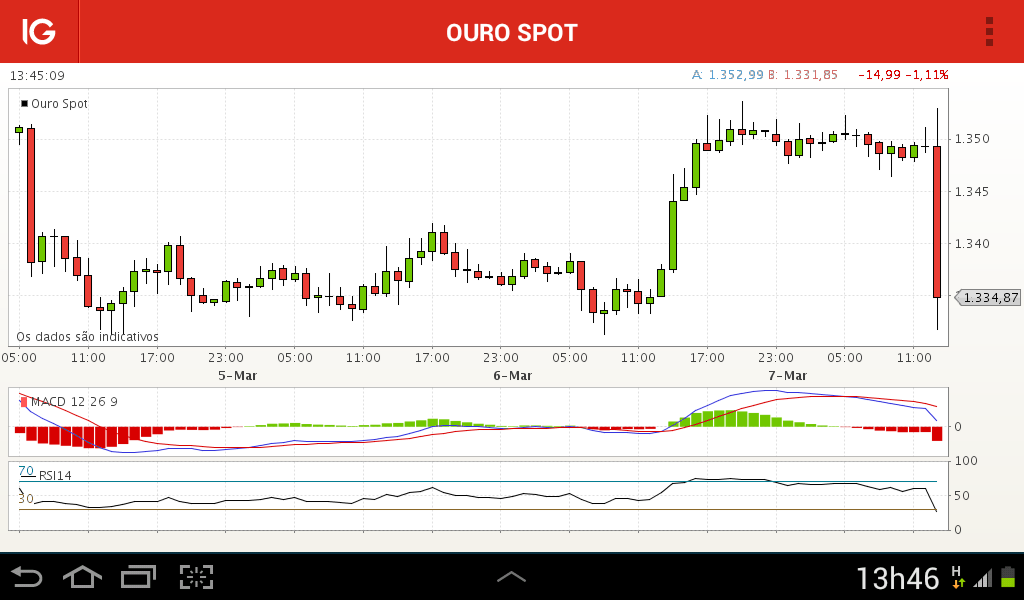This screenshot has width=1024, height=600.
Task: Tap the RSI14 indicator label
Action: point(55,475)
